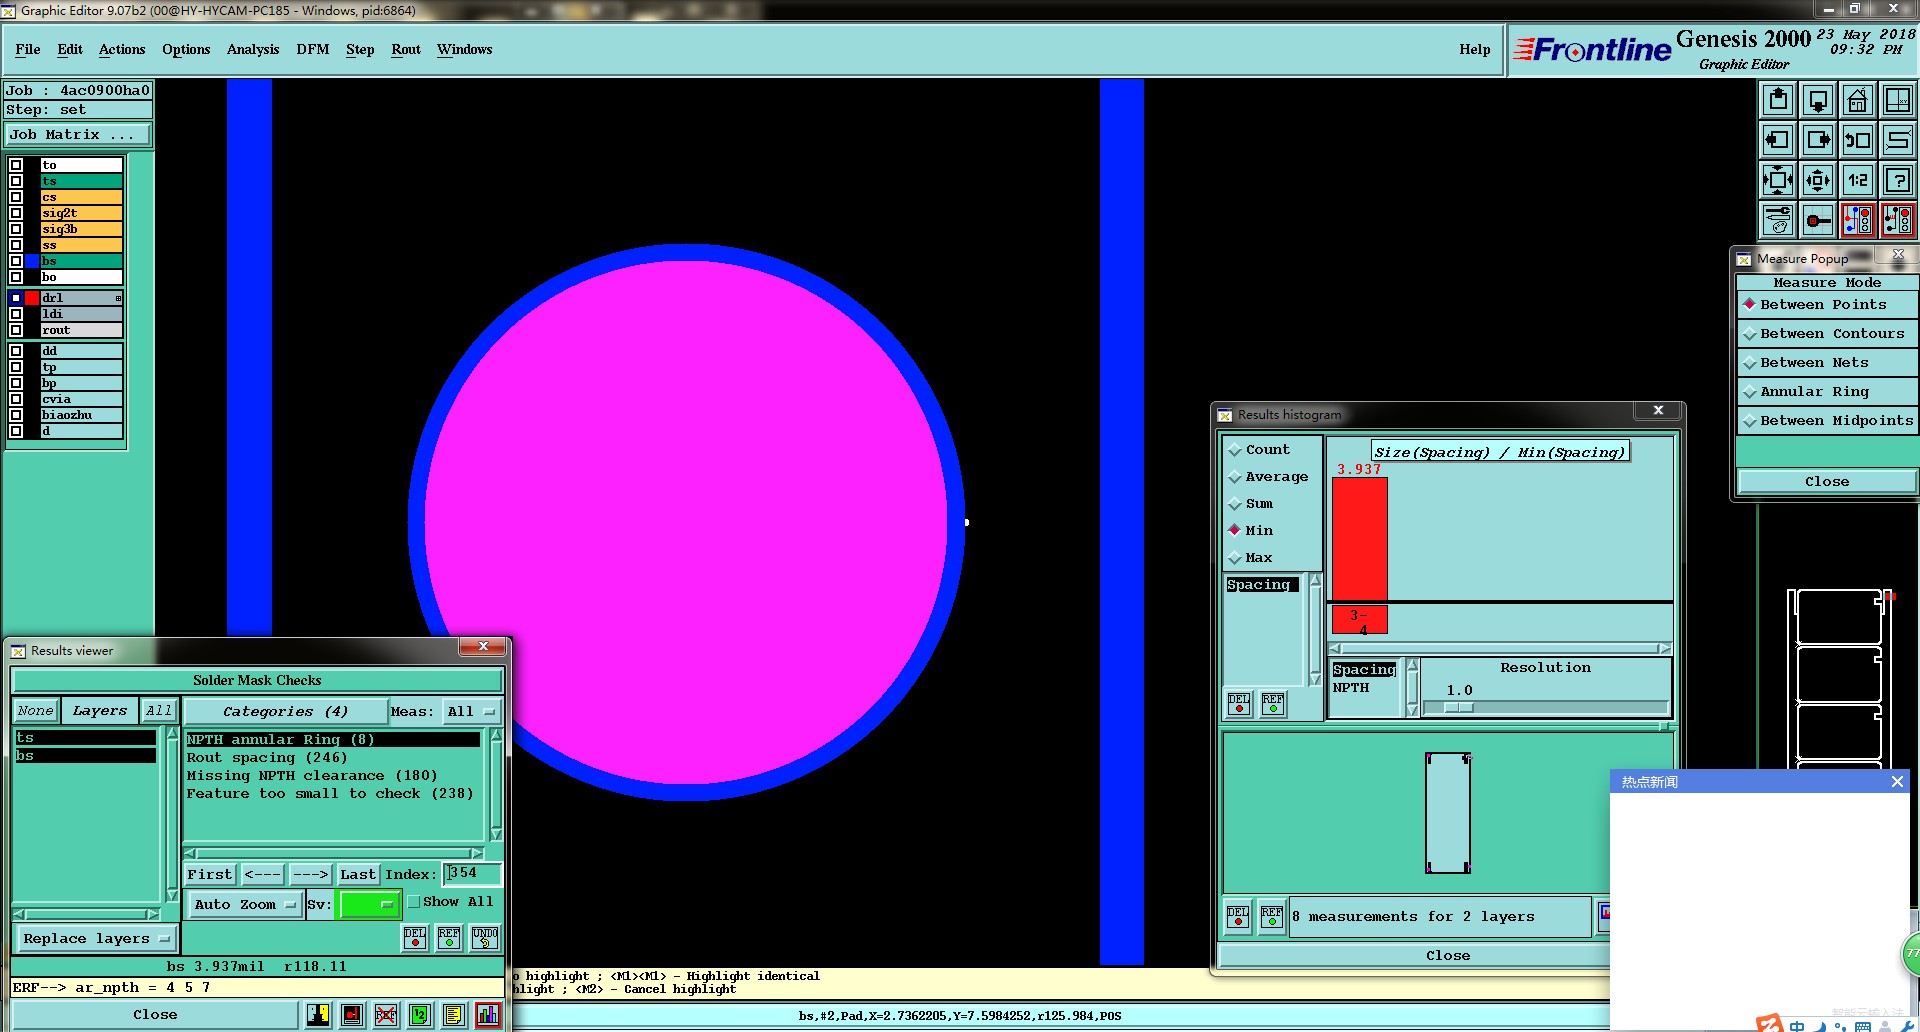Open the green Sv dropdown
Screen dimensions: 1920x1032
[x=369, y=904]
